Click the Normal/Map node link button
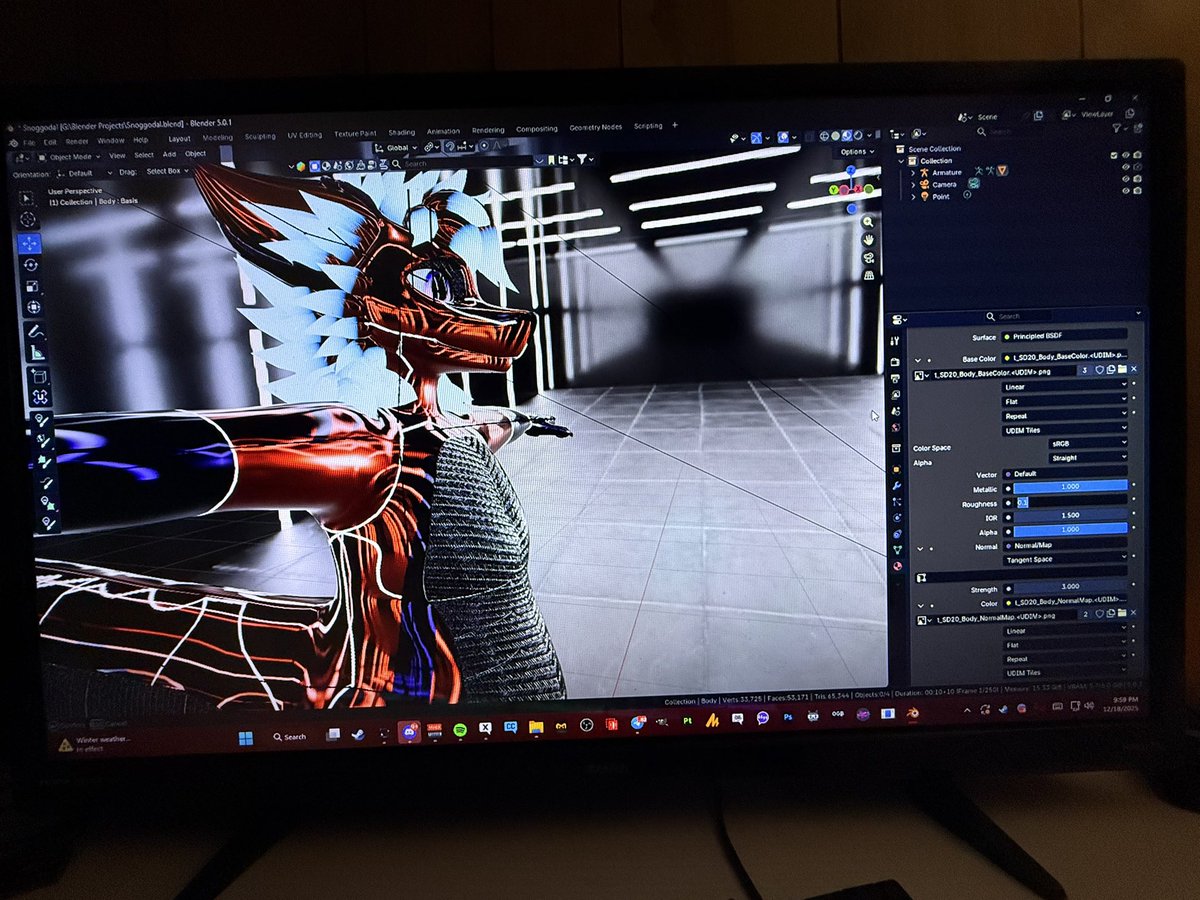Viewport: 1200px width, 900px height. (1065, 545)
